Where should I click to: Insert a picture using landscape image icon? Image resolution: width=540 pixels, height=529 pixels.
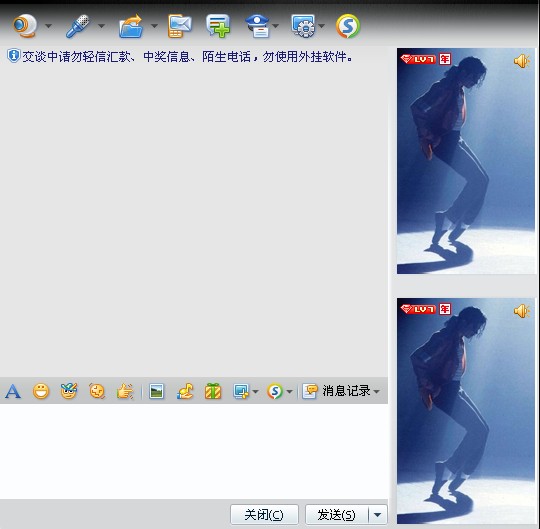tap(157, 391)
